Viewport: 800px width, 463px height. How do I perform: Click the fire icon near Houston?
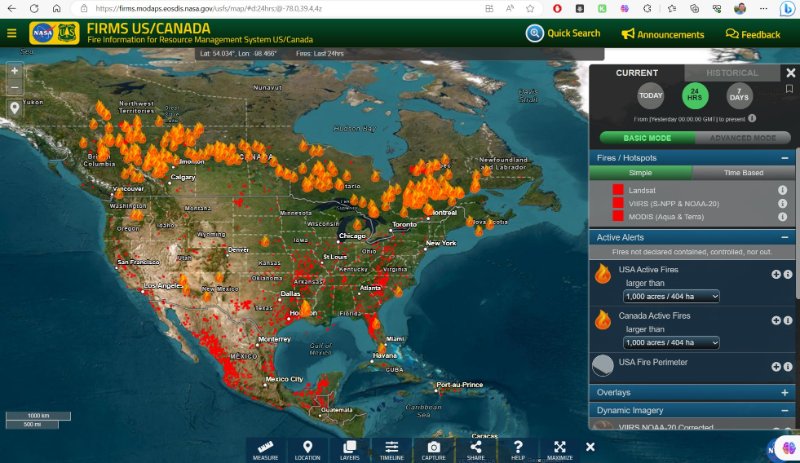click(x=306, y=309)
